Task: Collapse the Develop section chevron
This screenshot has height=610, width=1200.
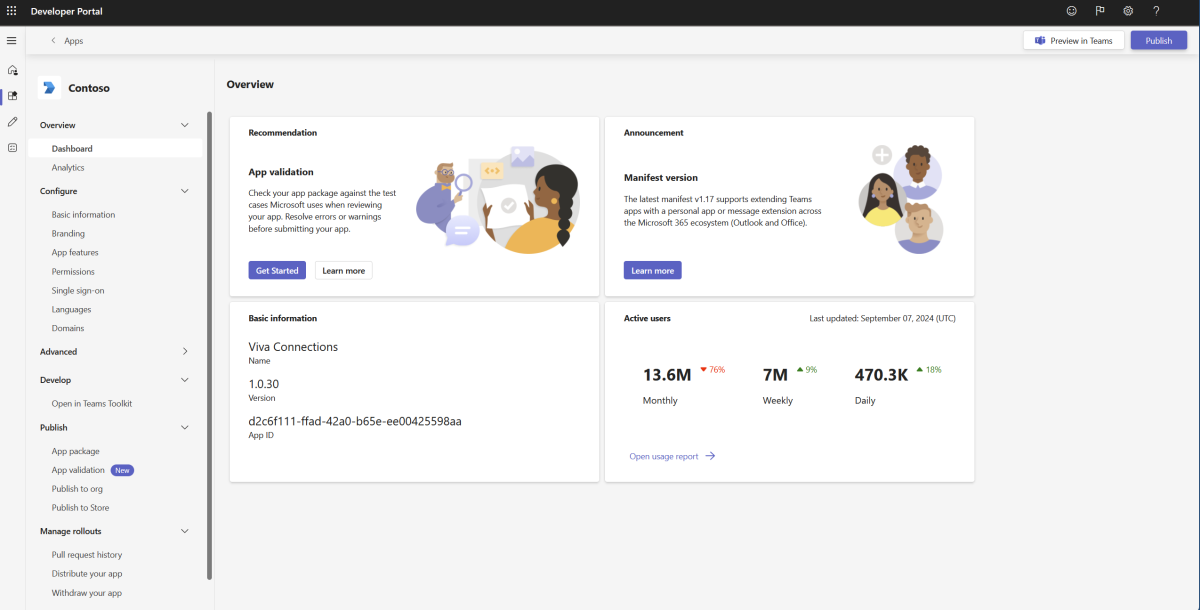Action: (x=184, y=380)
